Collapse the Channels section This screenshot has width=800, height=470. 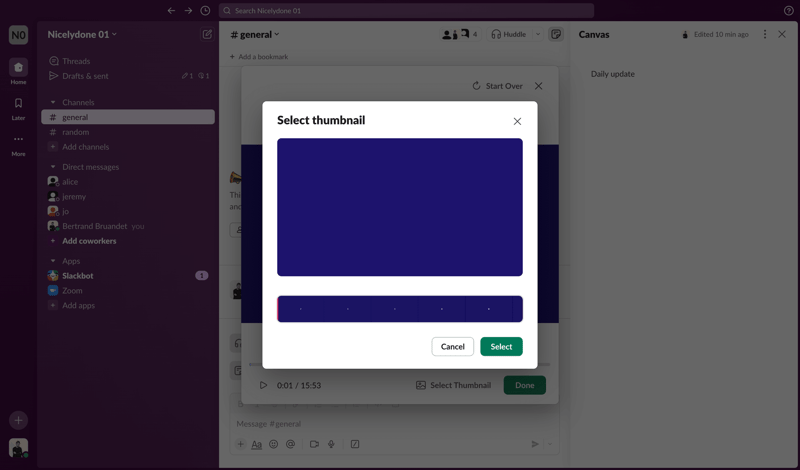pos(53,102)
